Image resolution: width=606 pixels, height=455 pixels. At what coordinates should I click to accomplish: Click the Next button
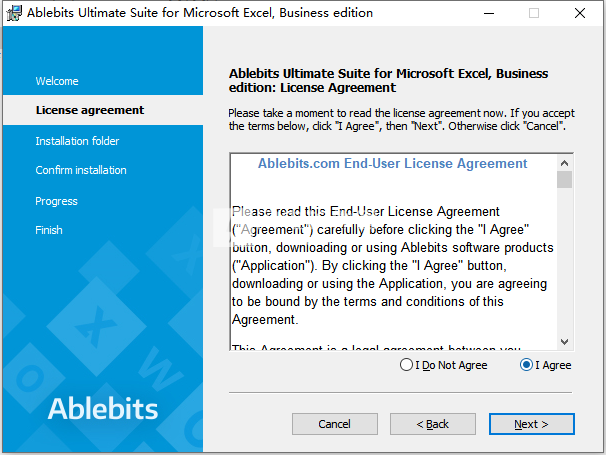pyautogui.click(x=531, y=424)
